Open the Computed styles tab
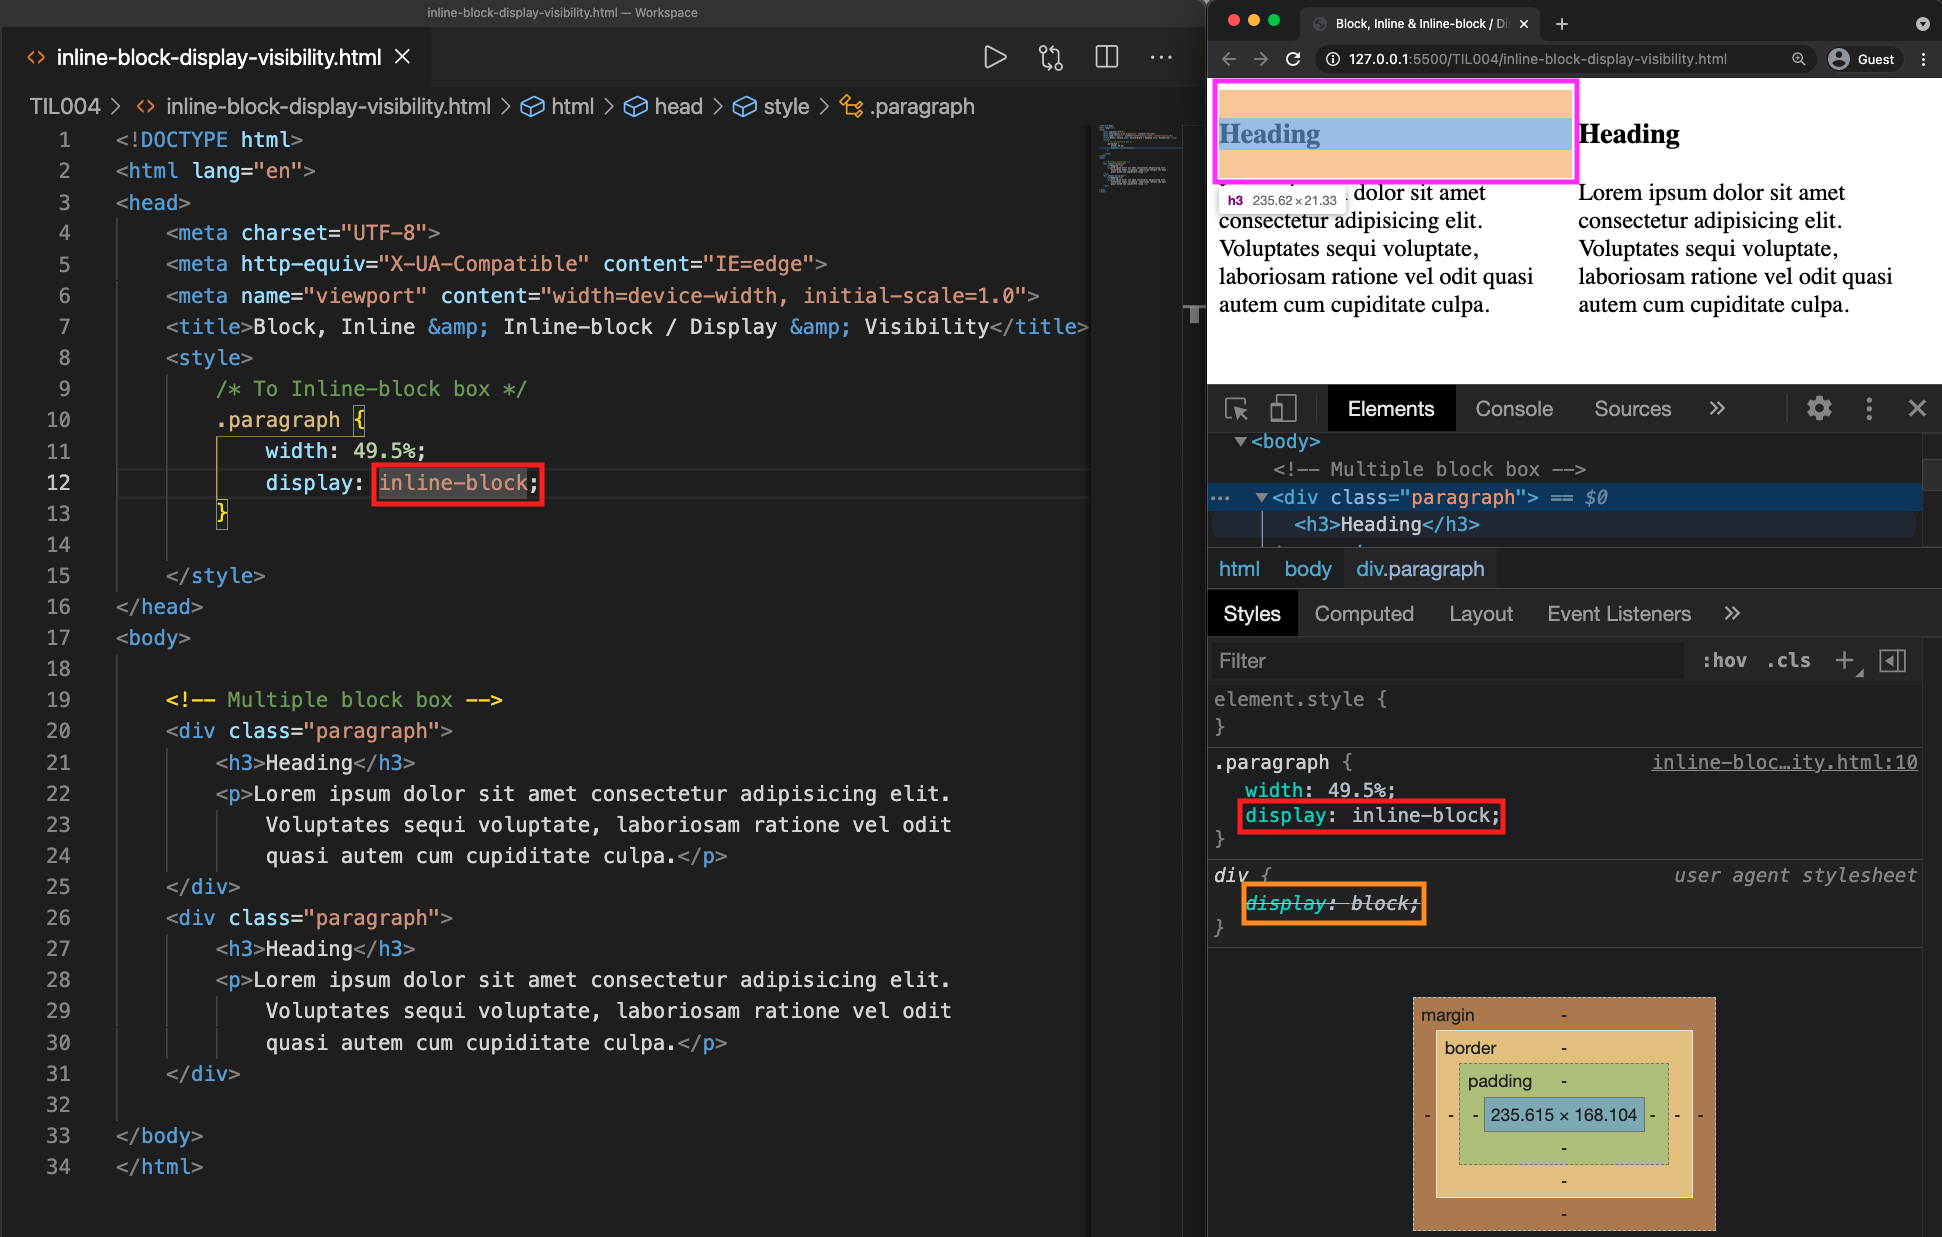Screen dimensions: 1942x1237 click(1364, 614)
